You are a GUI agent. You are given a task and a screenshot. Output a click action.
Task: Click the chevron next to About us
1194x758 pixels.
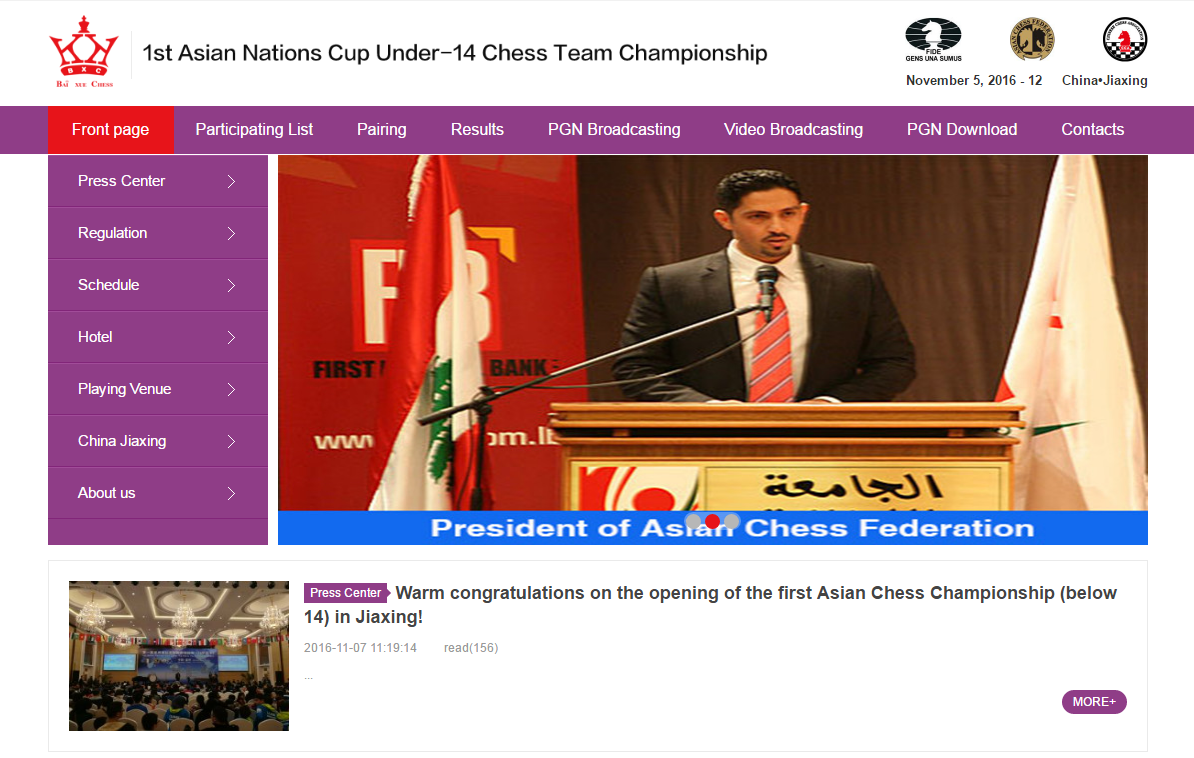tap(231, 493)
